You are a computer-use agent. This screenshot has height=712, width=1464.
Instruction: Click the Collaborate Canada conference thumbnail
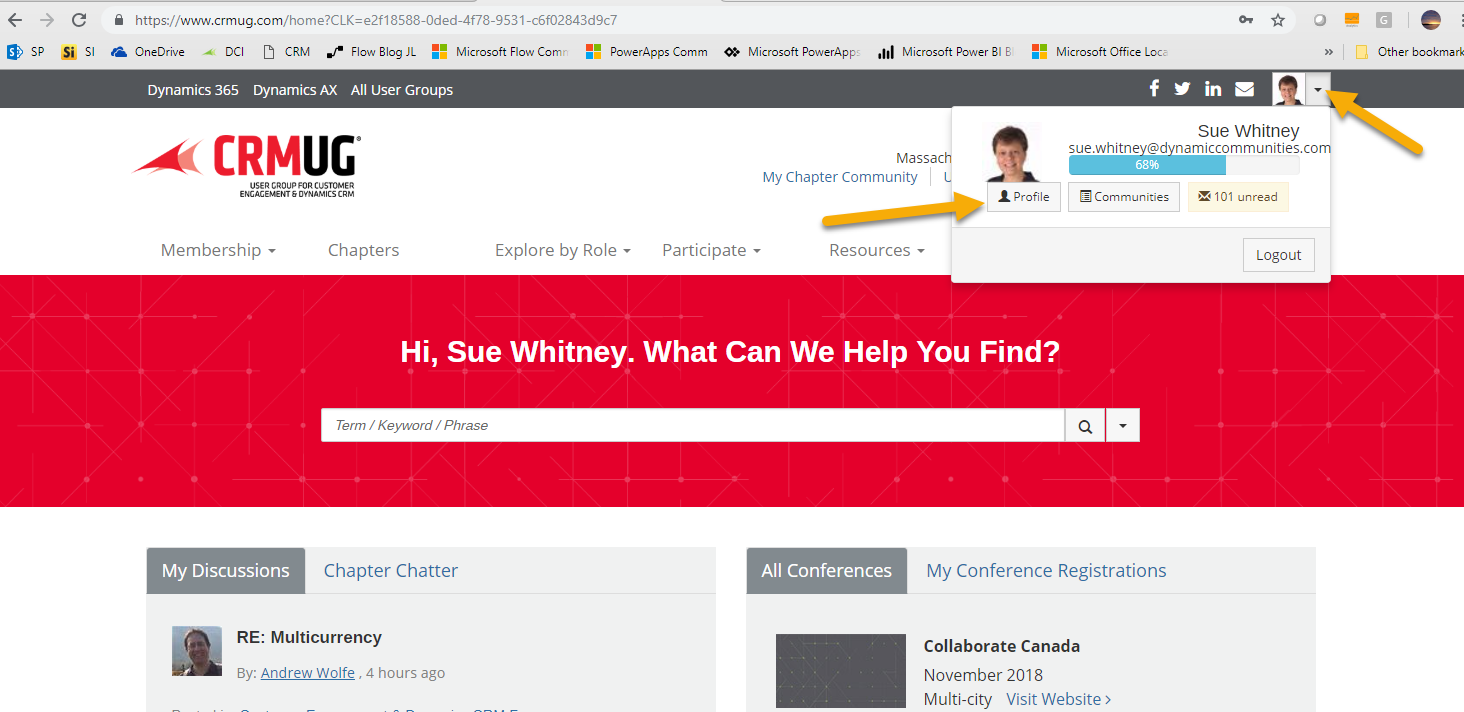click(x=841, y=672)
